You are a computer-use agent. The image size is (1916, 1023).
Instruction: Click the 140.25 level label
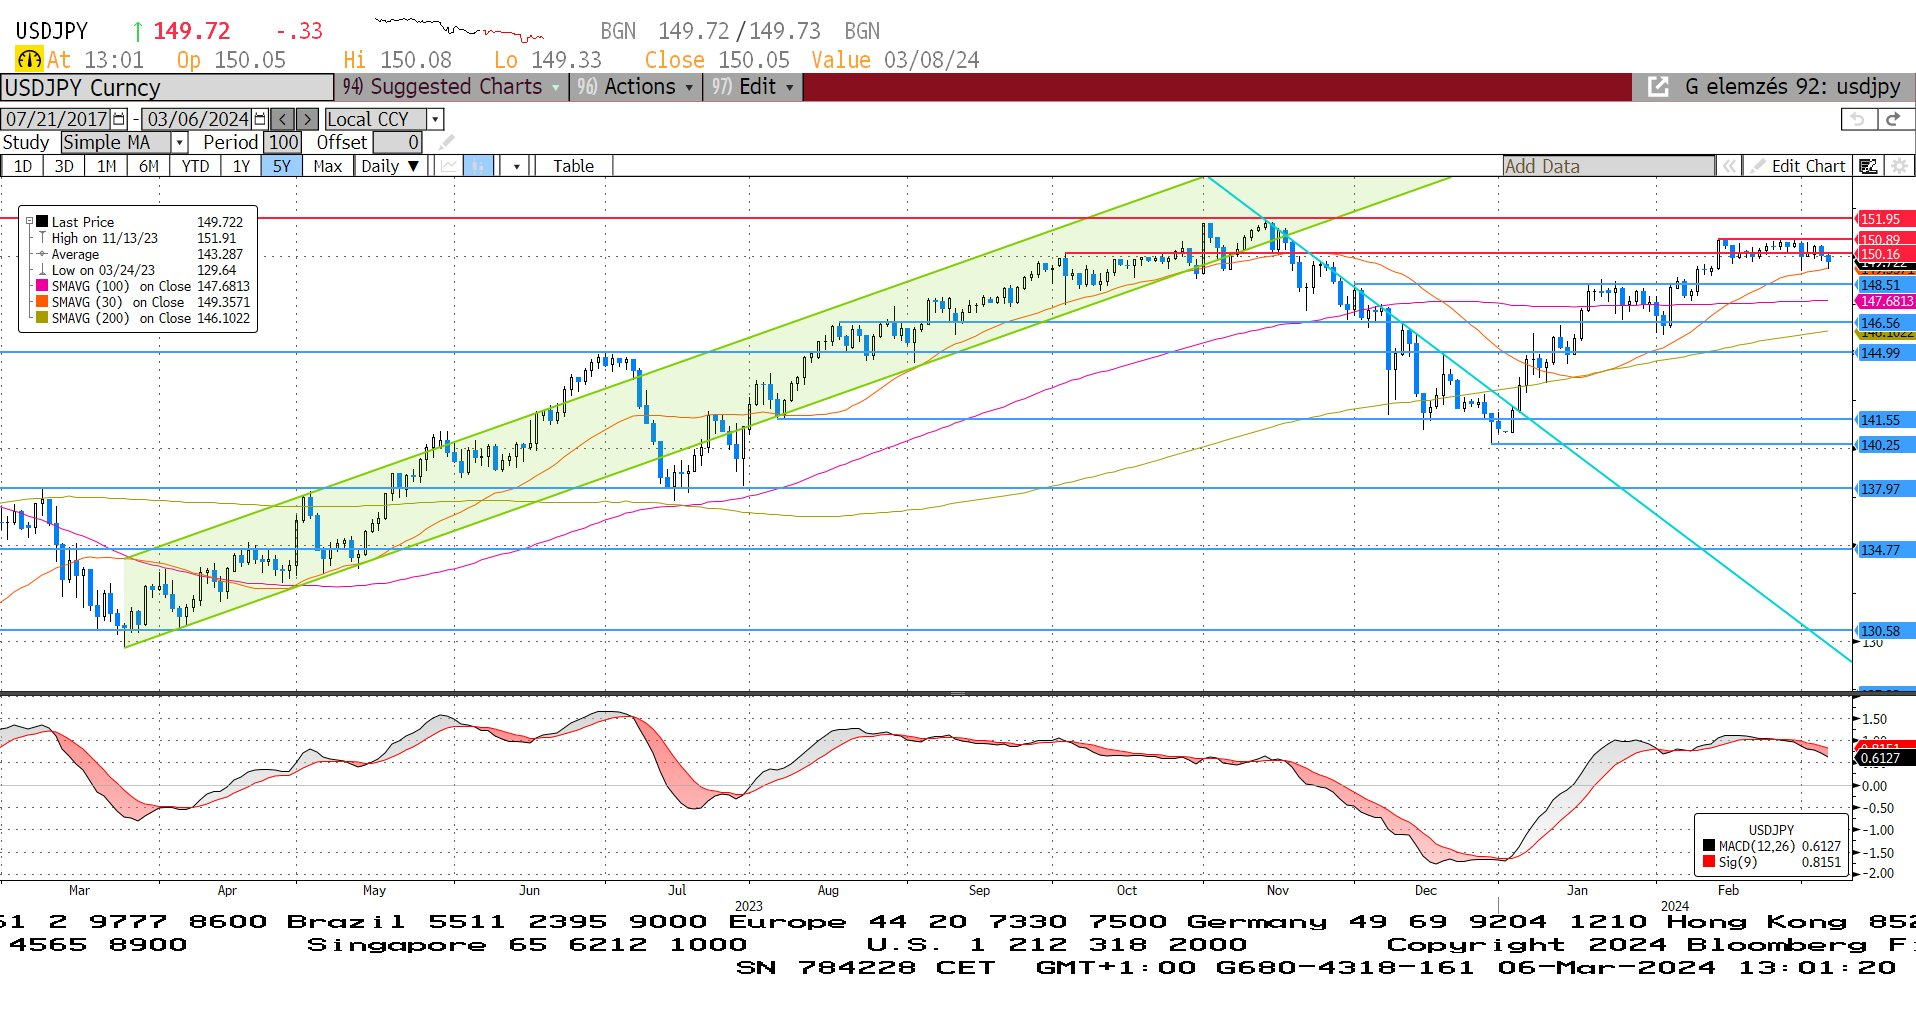coord(1884,445)
